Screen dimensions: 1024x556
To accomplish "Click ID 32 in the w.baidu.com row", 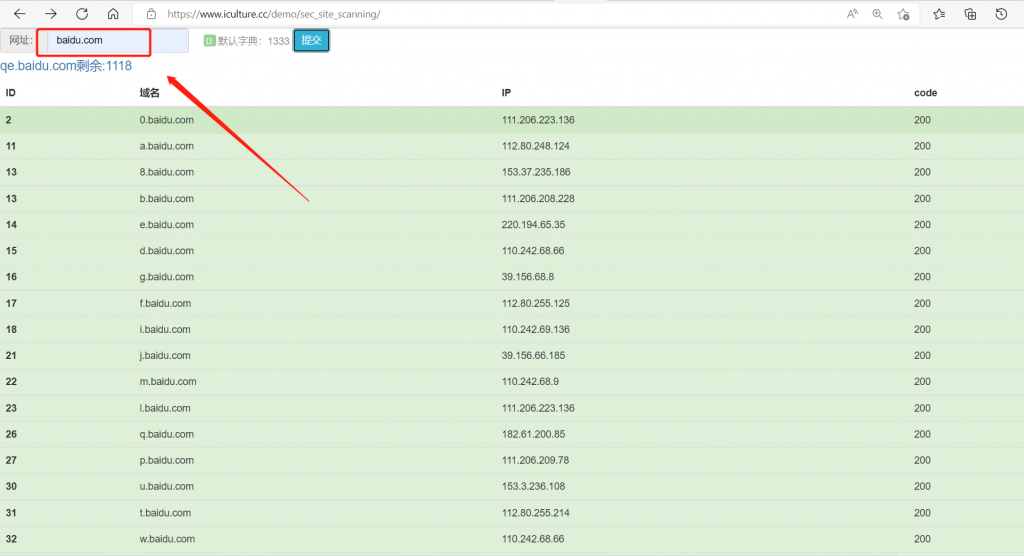I will click(11, 539).
